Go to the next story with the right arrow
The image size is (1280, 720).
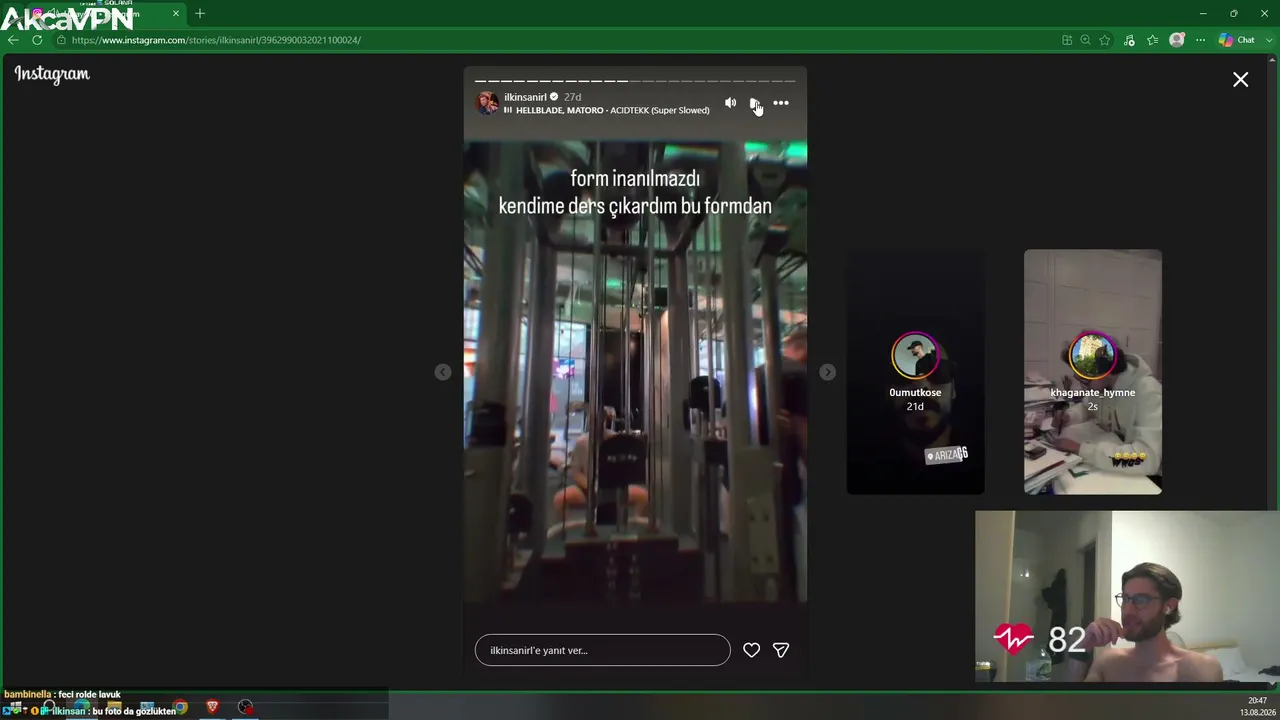[827, 372]
